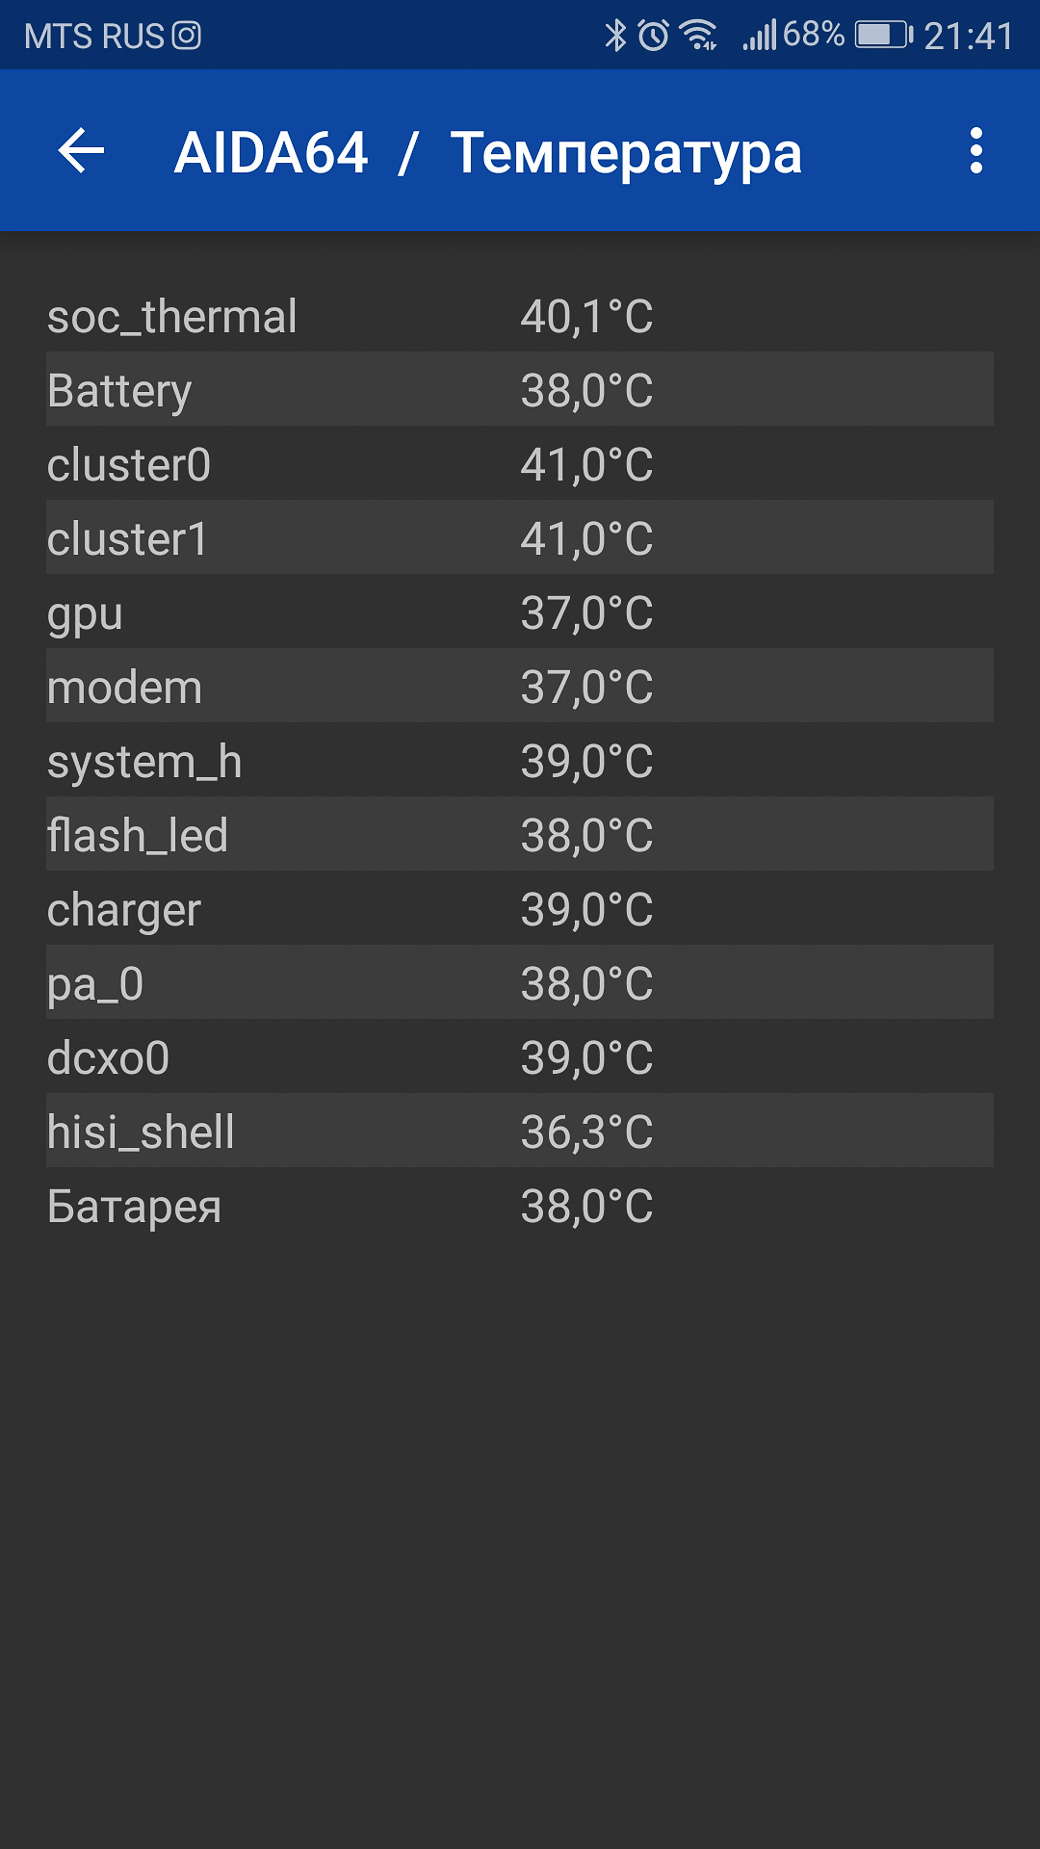Tap the hisi_shell 36,3°C row
This screenshot has width=1040, height=1849.
[x=520, y=1131]
